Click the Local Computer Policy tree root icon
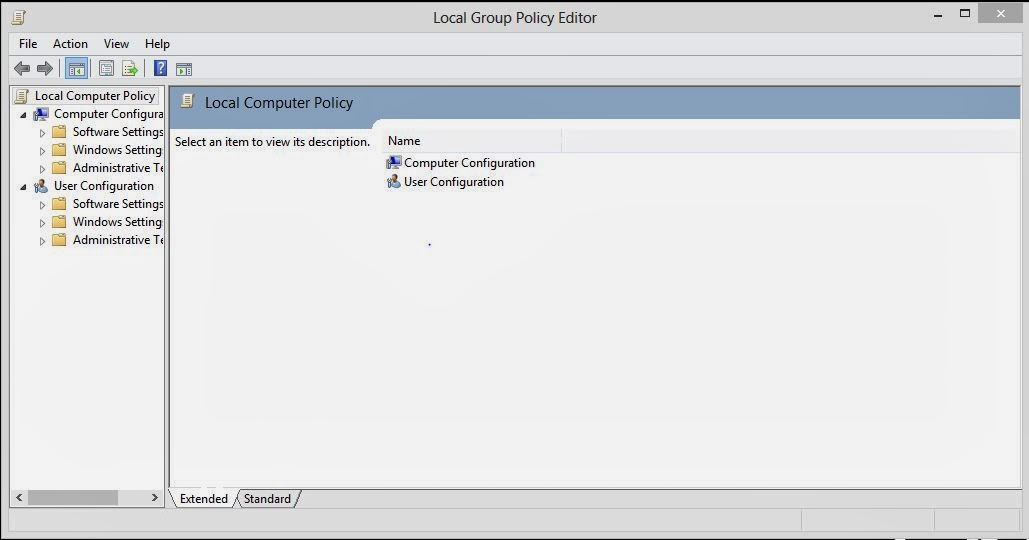Screen dimensions: 1029x540 22,96
